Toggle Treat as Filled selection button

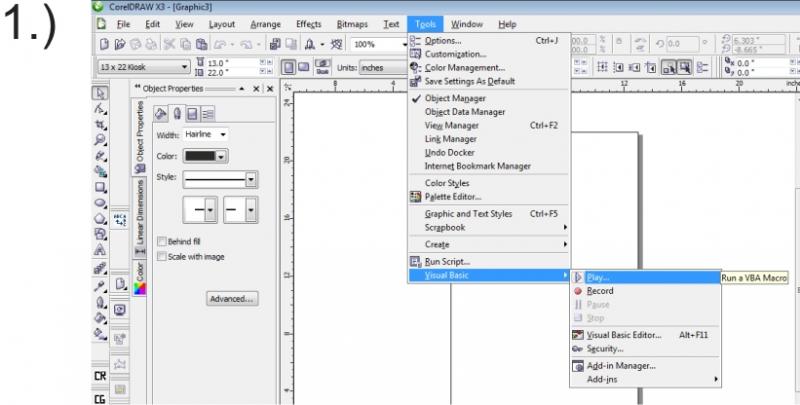click(x=685, y=67)
